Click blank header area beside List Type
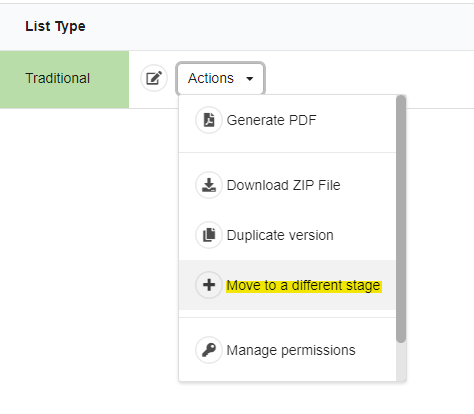The width and height of the screenshot is (474, 414). pyautogui.click(x=280, y=27)
